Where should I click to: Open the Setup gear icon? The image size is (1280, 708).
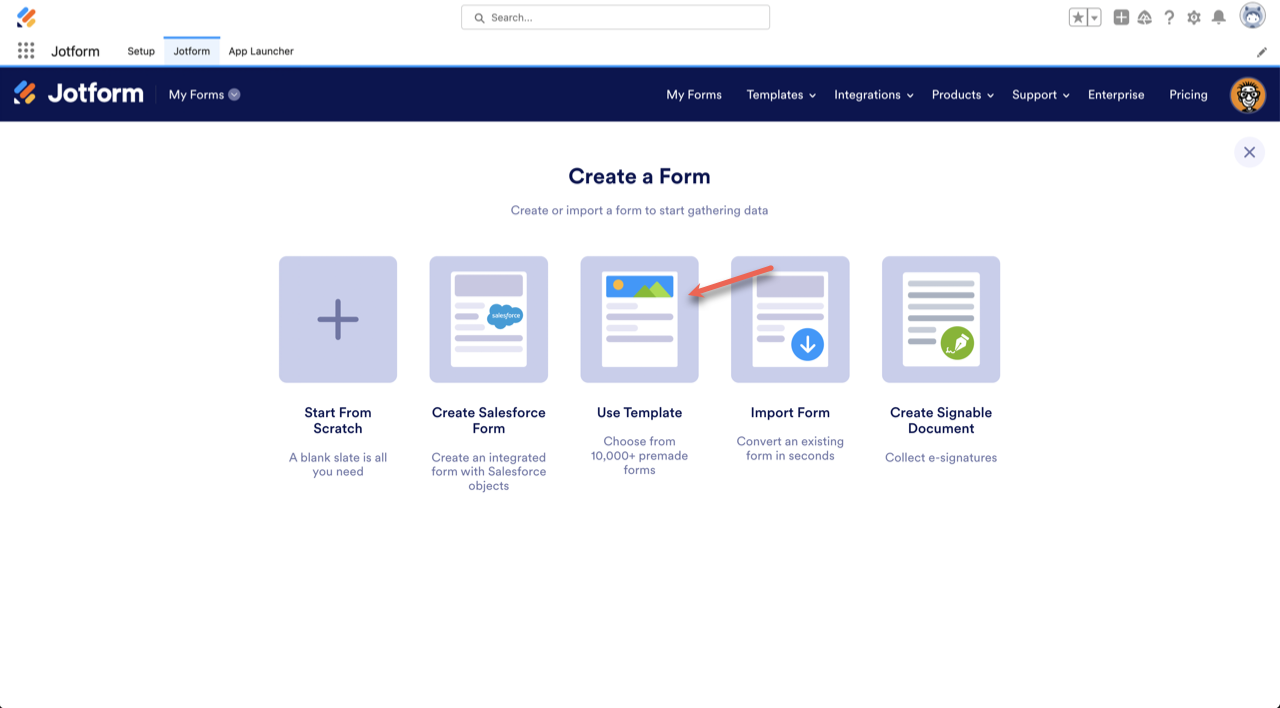(1193, 17)
